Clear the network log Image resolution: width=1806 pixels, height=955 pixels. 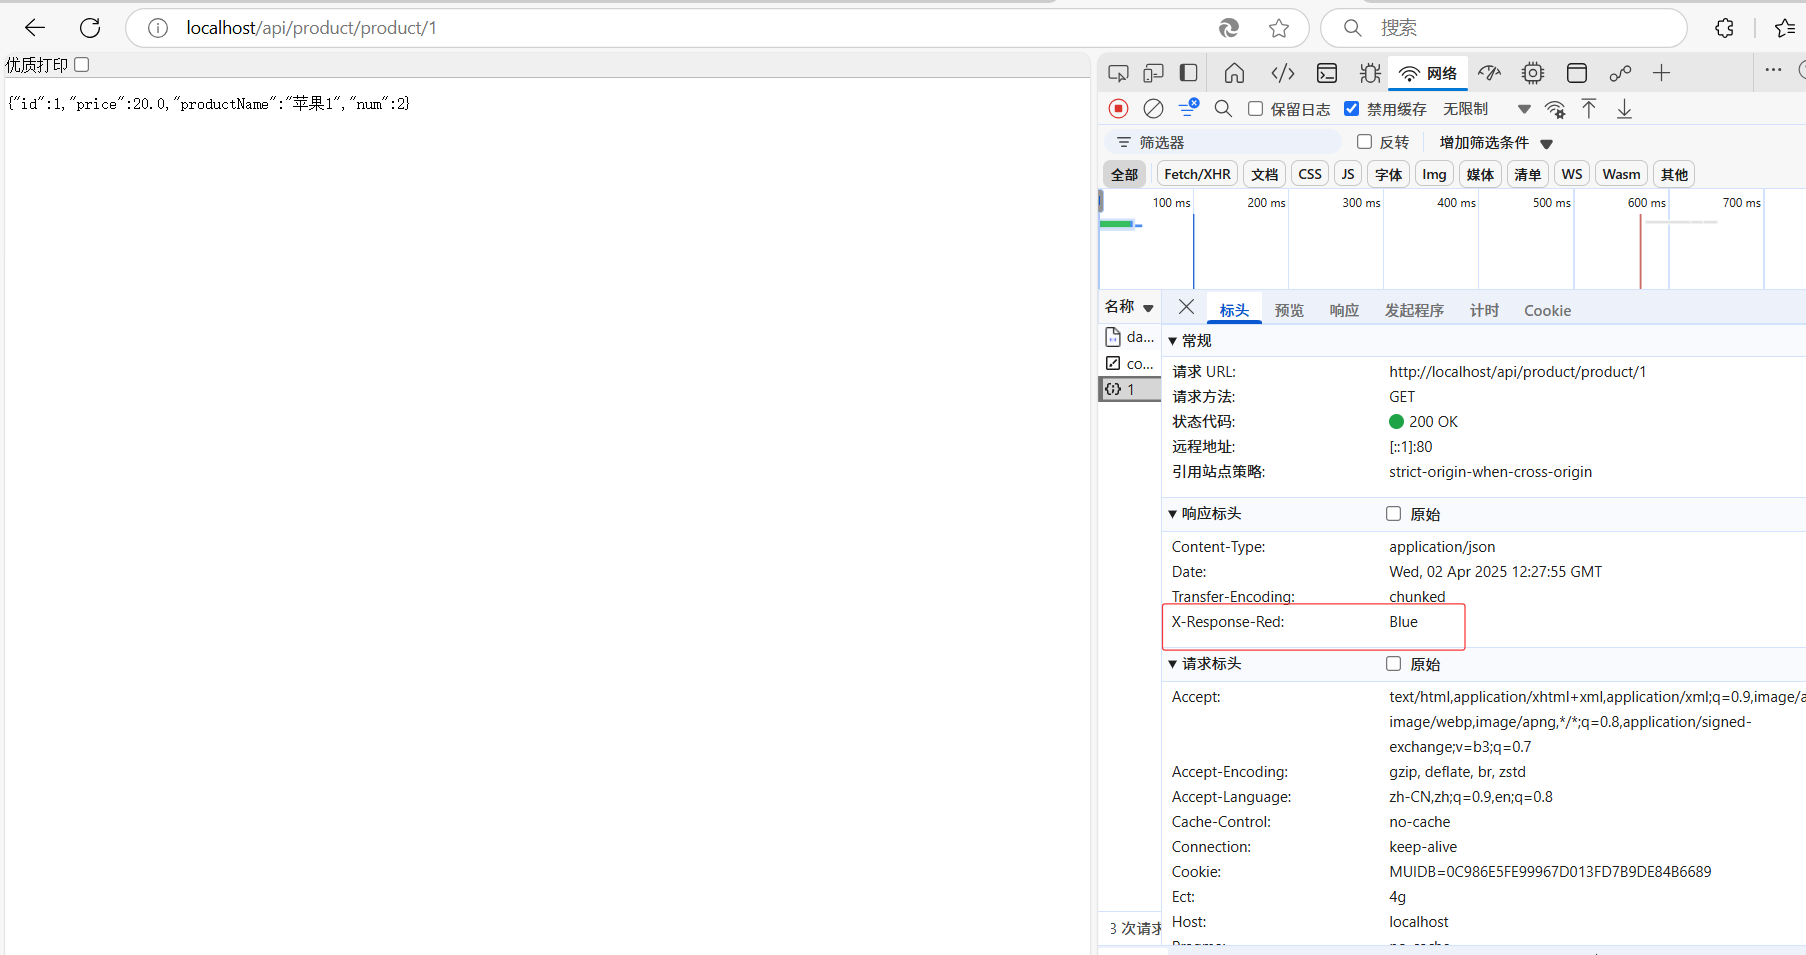coord(1153,108)
